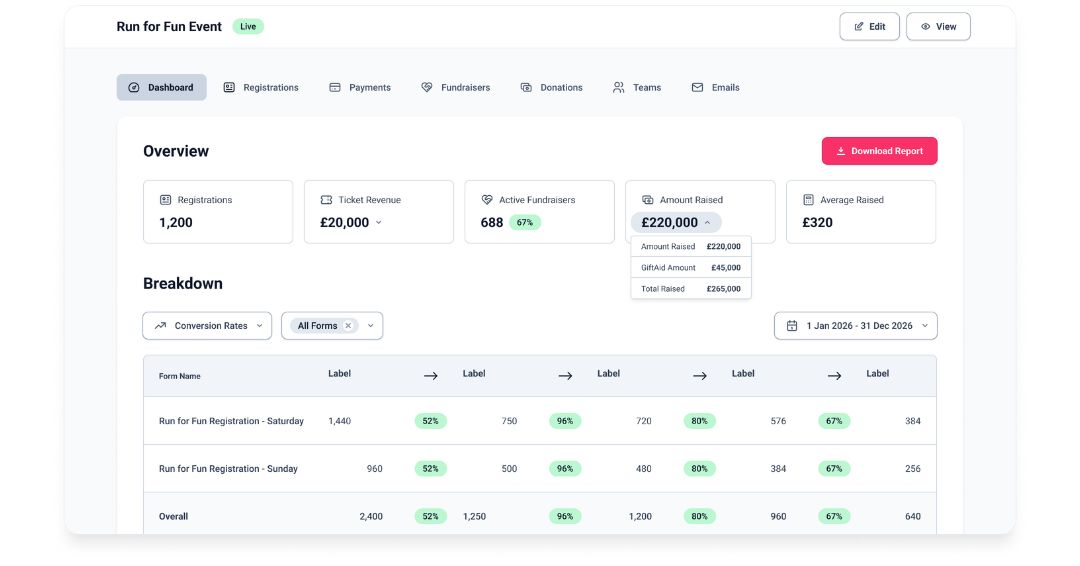
Task: Click the Download Report button
Action: coord(880,151)
